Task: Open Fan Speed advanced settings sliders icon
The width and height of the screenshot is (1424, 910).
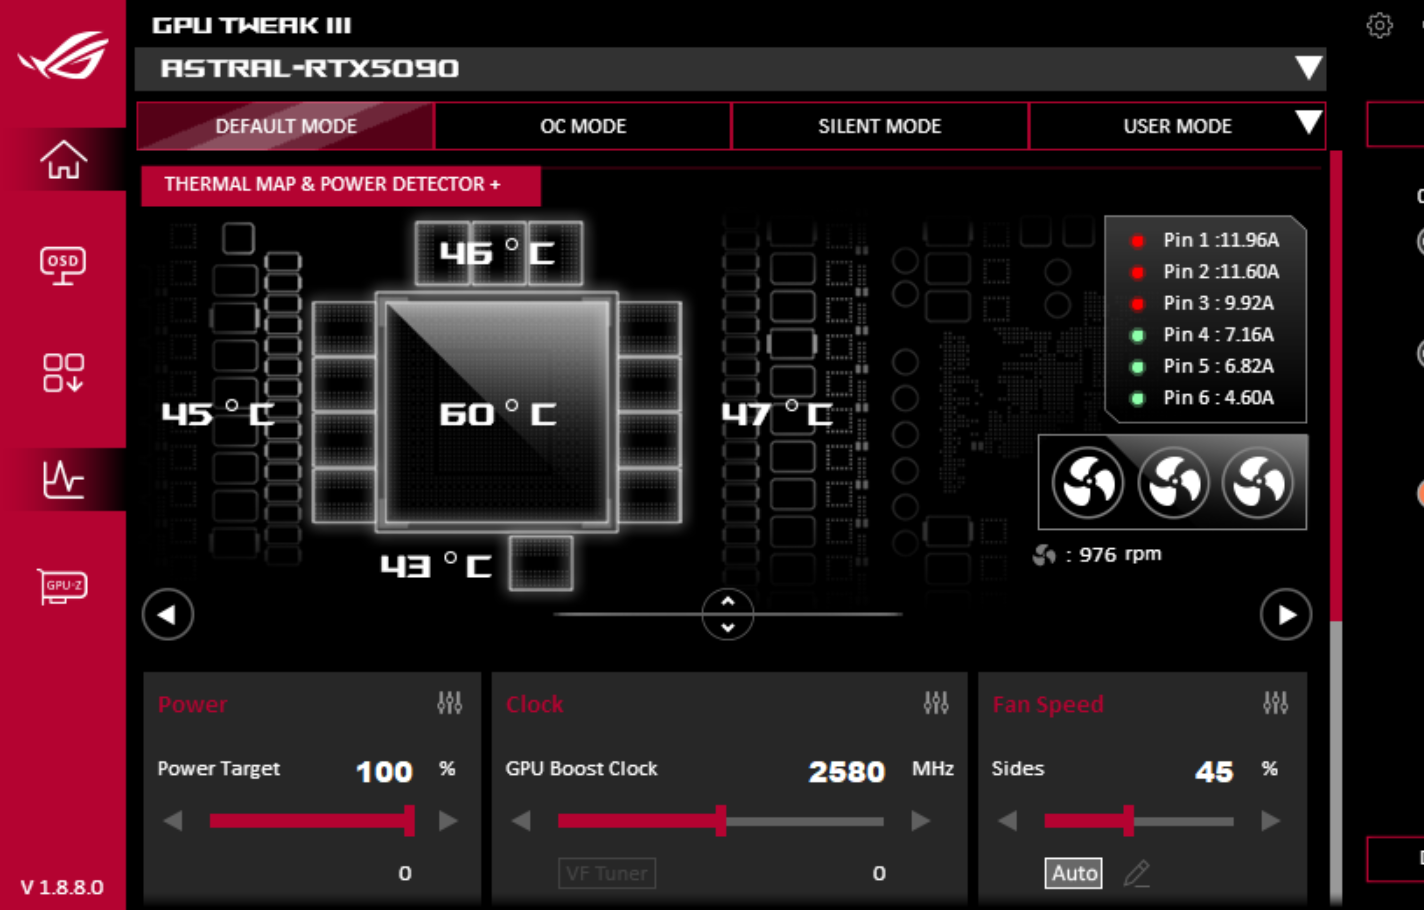Action: 1275,703
